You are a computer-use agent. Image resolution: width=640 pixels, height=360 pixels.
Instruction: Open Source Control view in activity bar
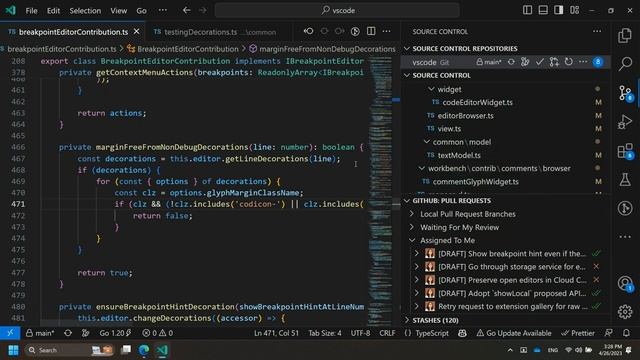pyautogui.click(x=625, y=93)
